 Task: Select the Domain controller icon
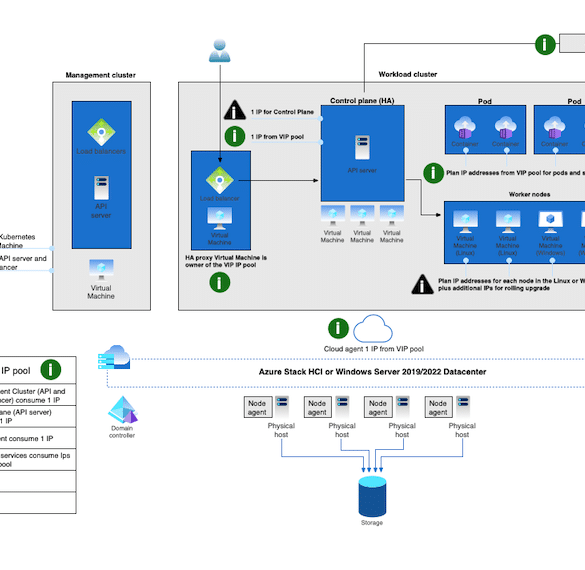[x=123, y=410]
